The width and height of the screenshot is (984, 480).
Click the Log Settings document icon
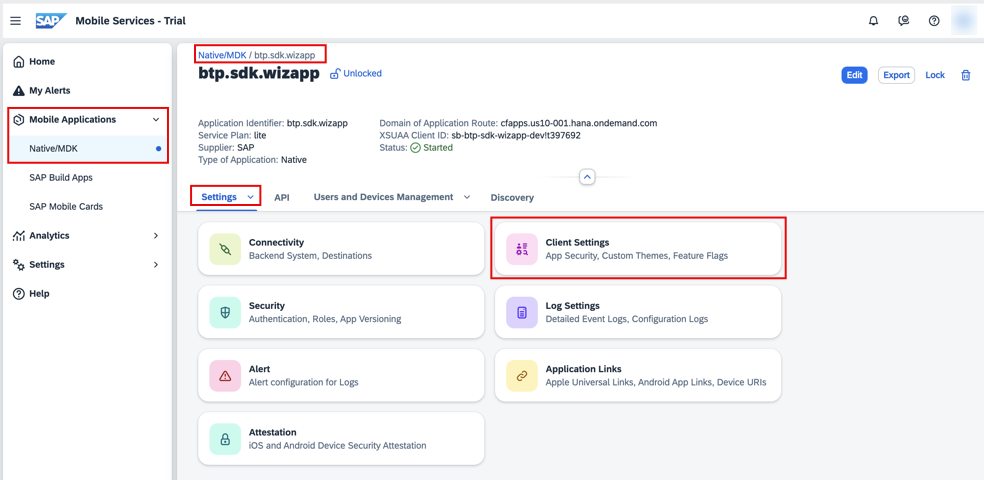coord(522,312)
